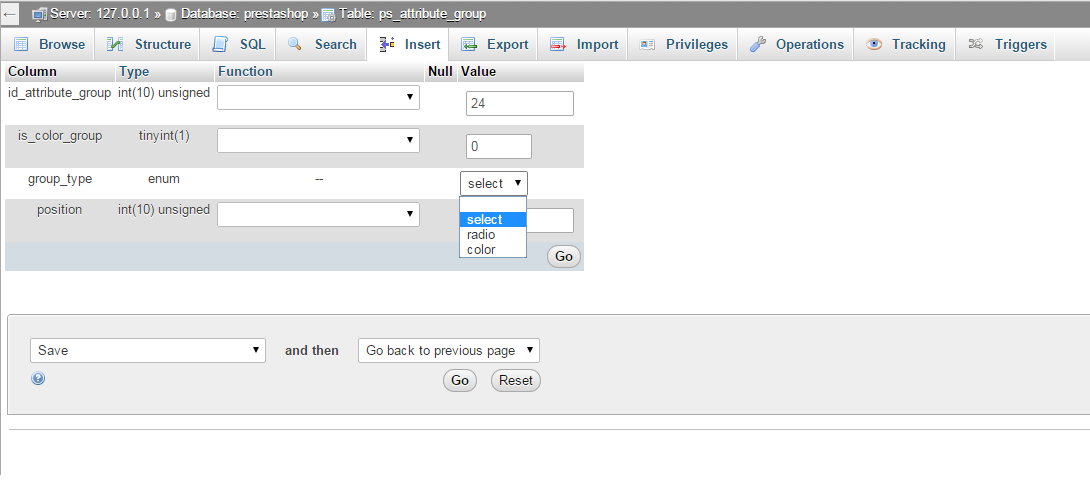This screenshot has width=1090, height=500.
Task: Click the 'position' column name
Action: [60, 209]
